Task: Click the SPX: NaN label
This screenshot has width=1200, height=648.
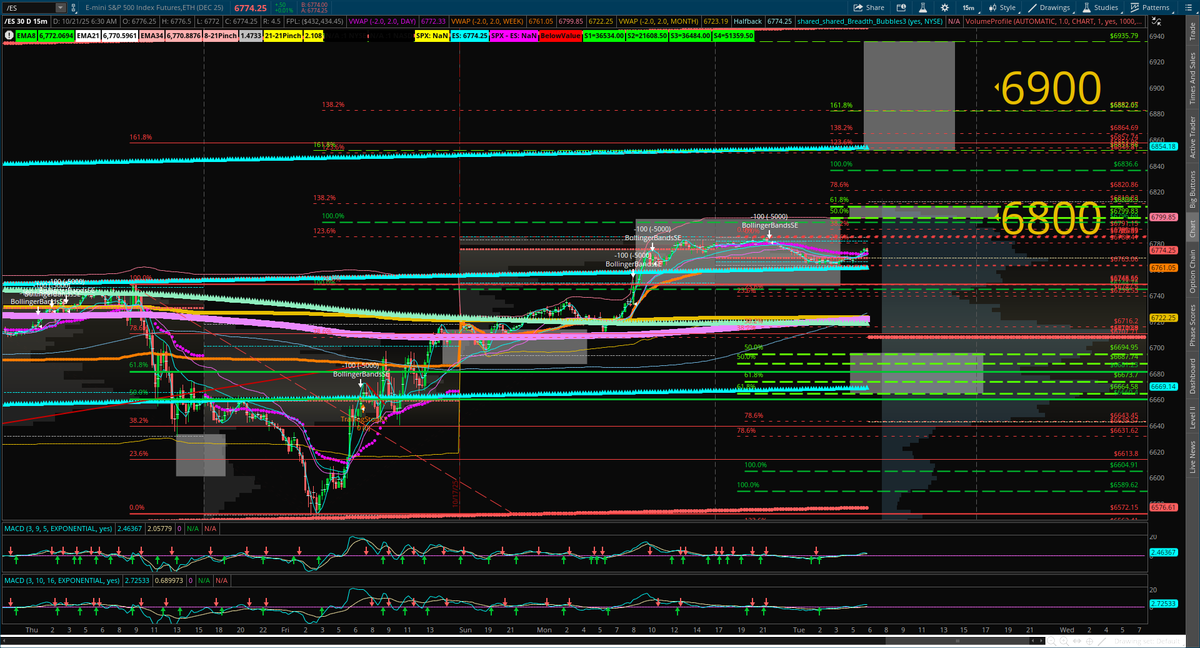Action: 432,36
